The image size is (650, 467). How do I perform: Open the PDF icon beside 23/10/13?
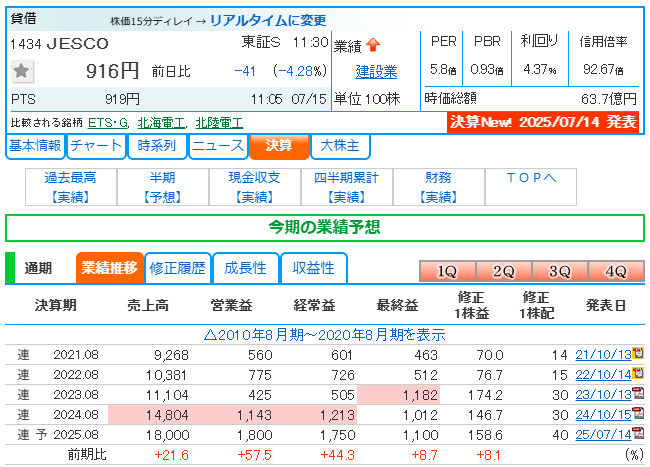(x=638, y=393)
